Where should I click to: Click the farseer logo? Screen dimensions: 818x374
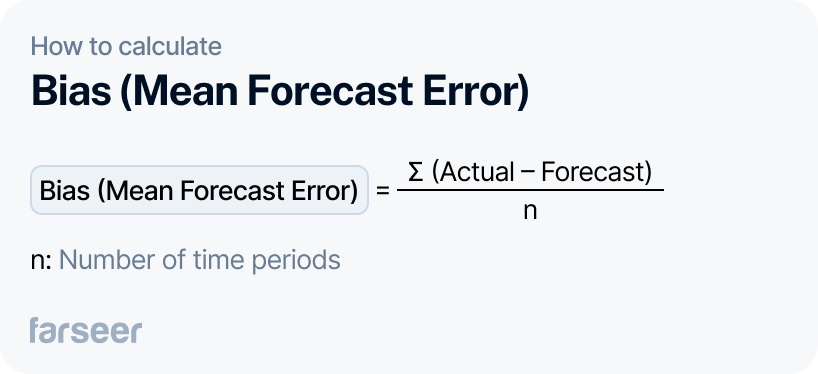tap(86, 330)
